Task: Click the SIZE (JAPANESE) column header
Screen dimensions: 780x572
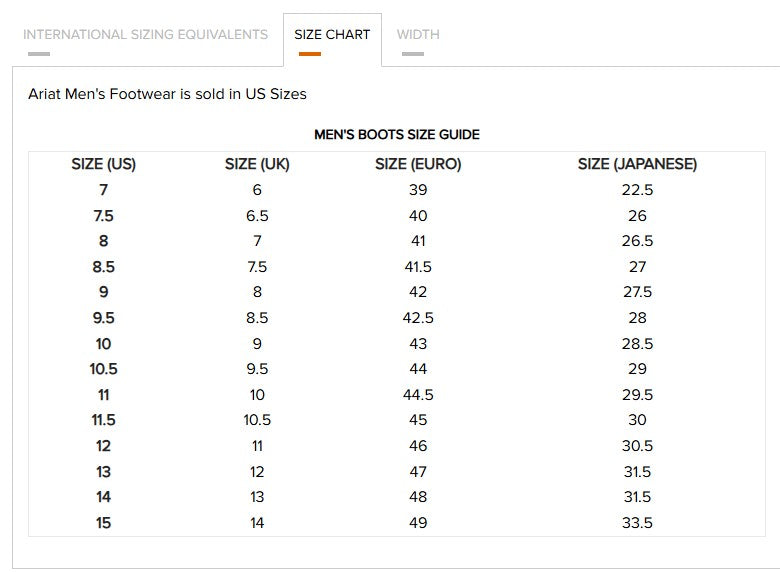Action: tap(637, 164)
